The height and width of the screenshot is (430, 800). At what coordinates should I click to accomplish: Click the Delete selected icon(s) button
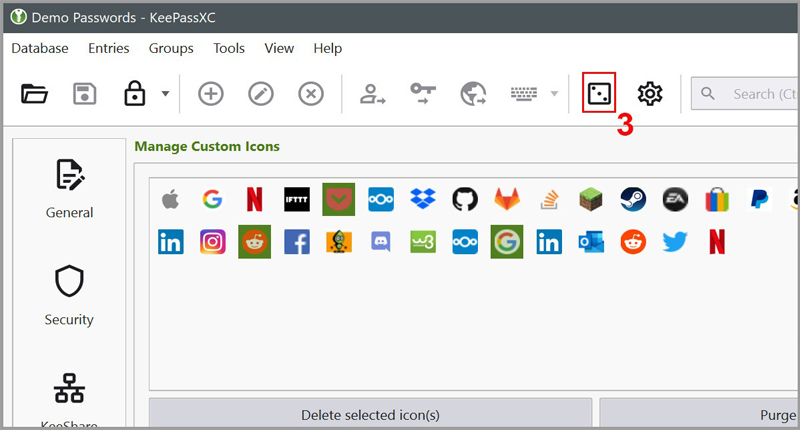(x=370, y=415)
